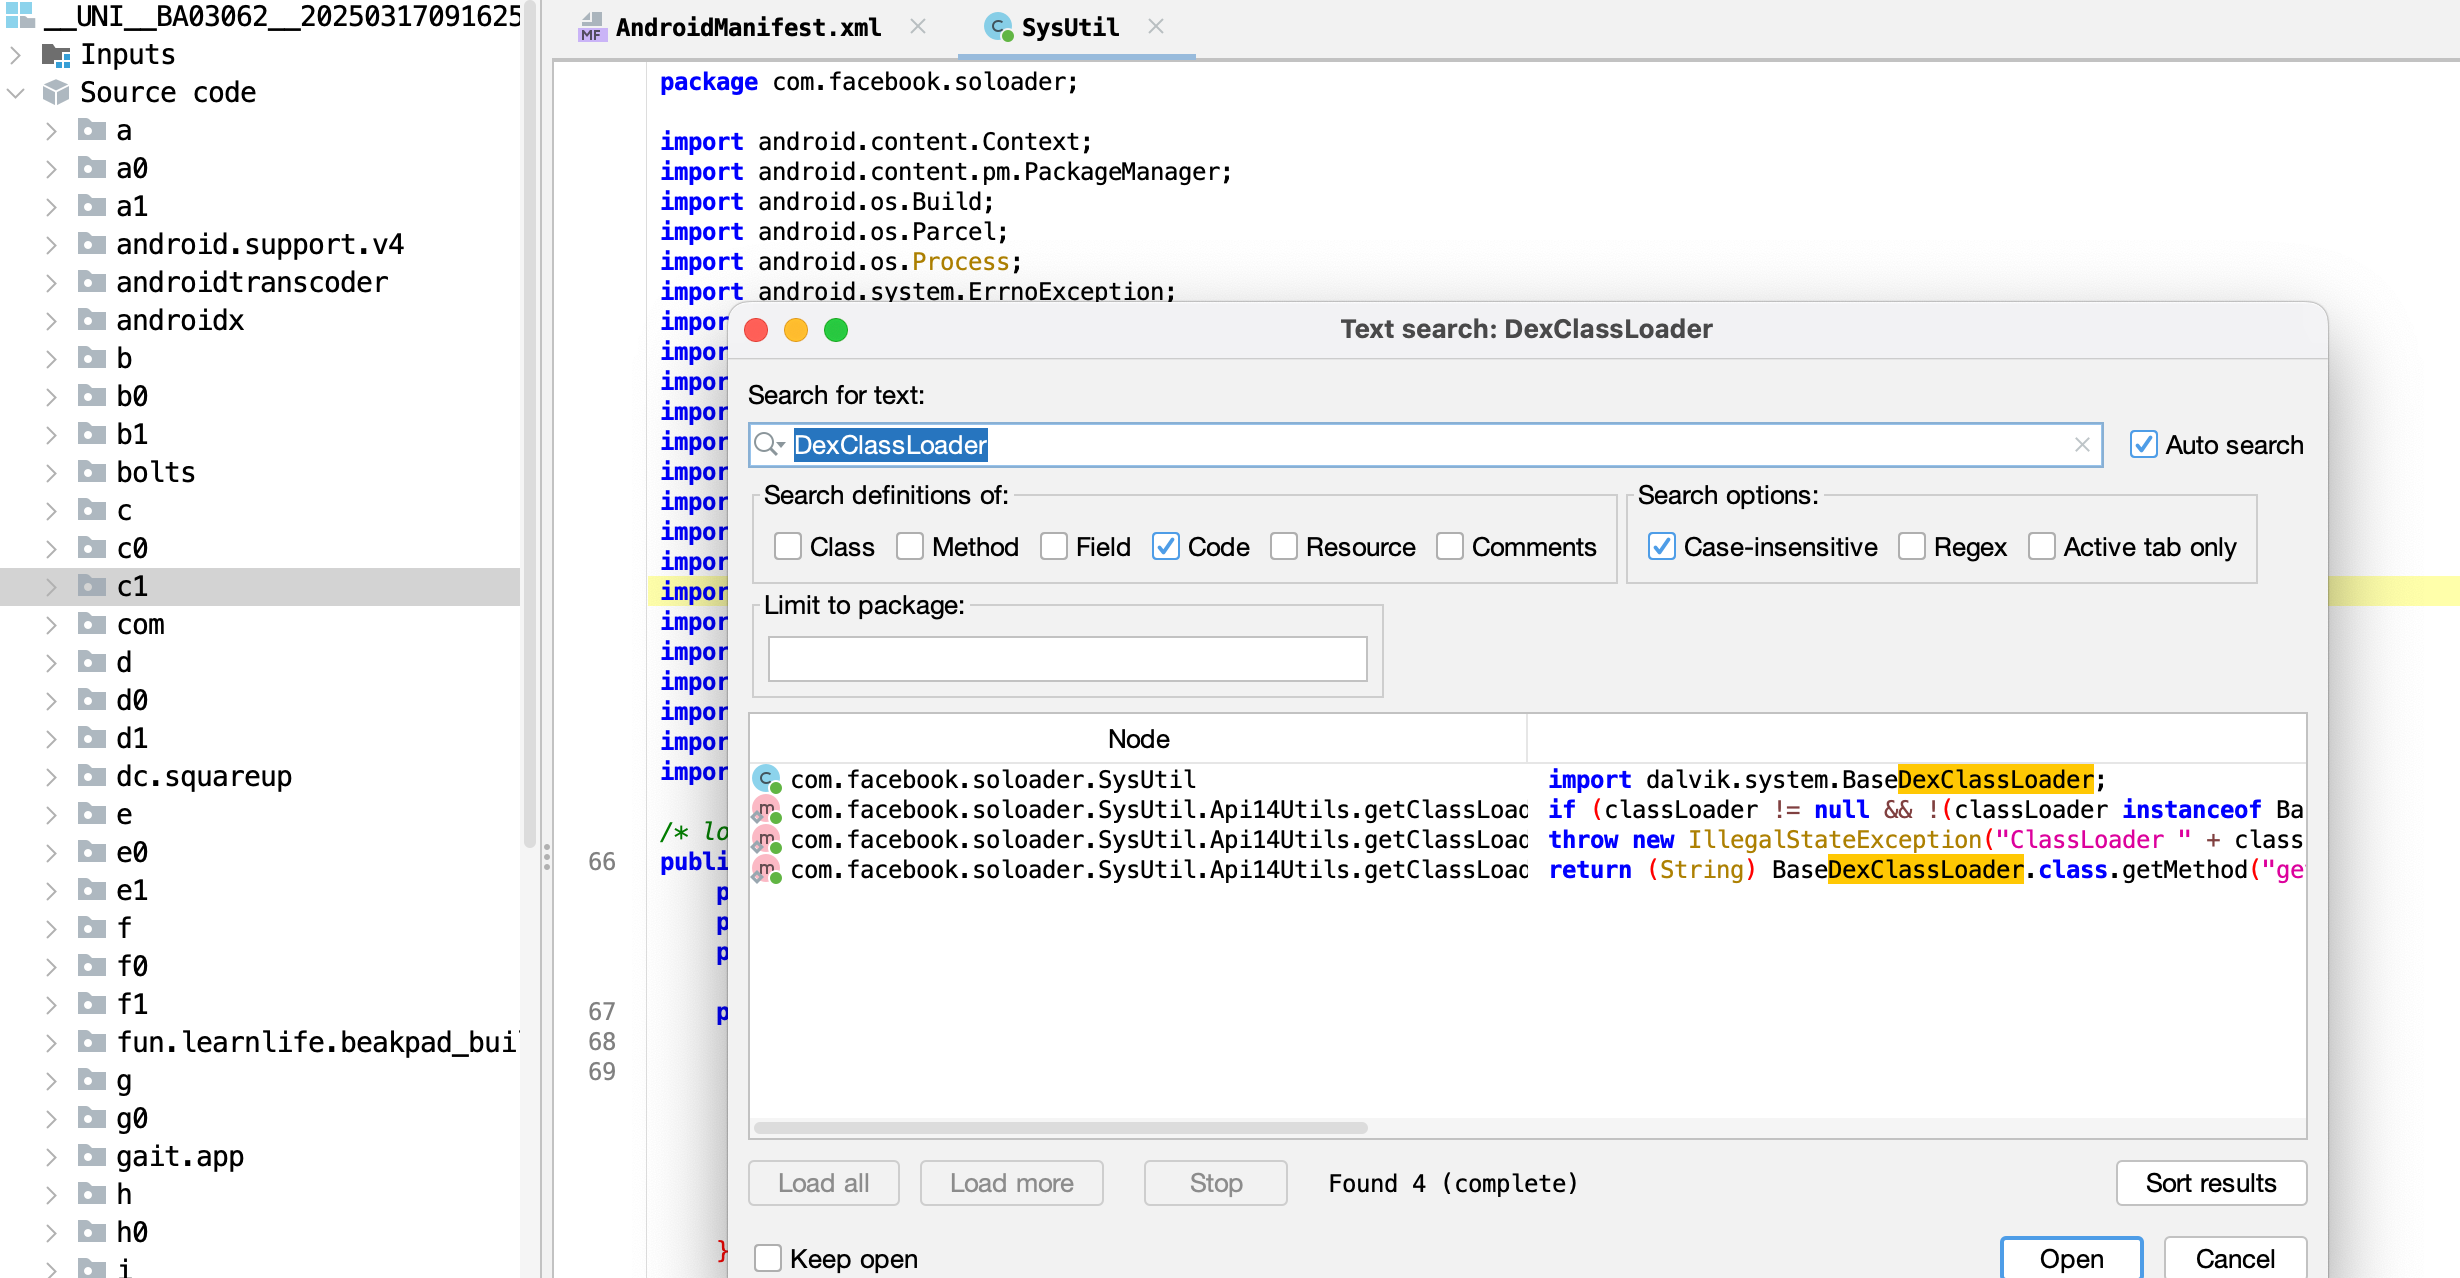Select the com.facebook.soloader.SysUtil import result row
The height and width of the screenshot is (1278, 2460).
[1528, 779]
